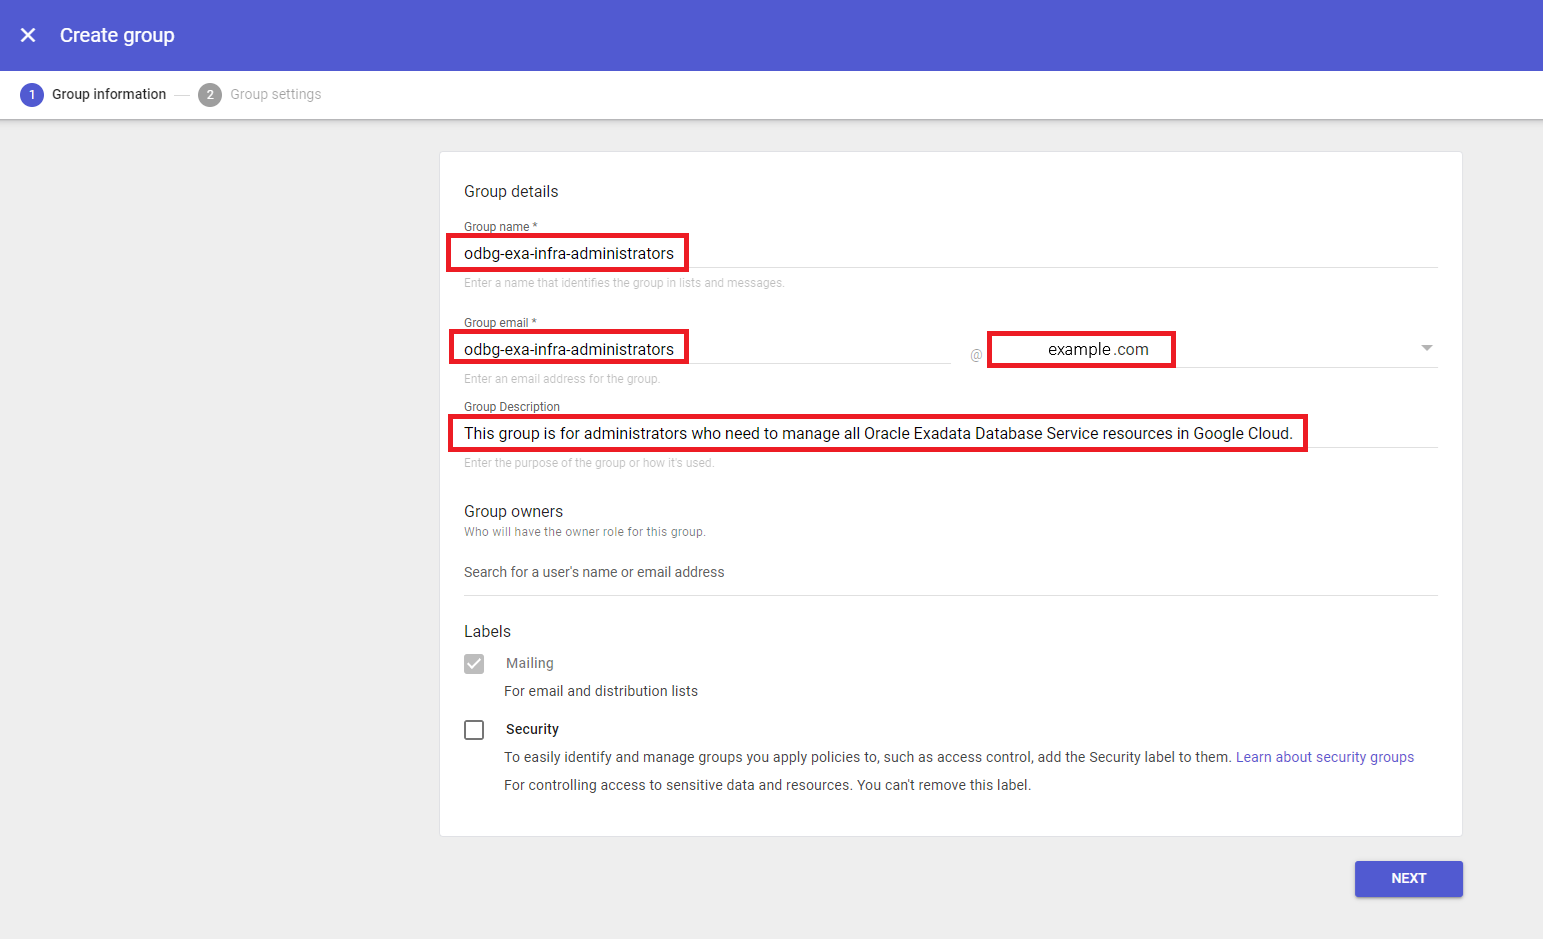The height and width of the screenshot is (939, 1543).
Task: Click the step 1 numbered circle icon
Action: pyautogui.click(x=31, y=94)
